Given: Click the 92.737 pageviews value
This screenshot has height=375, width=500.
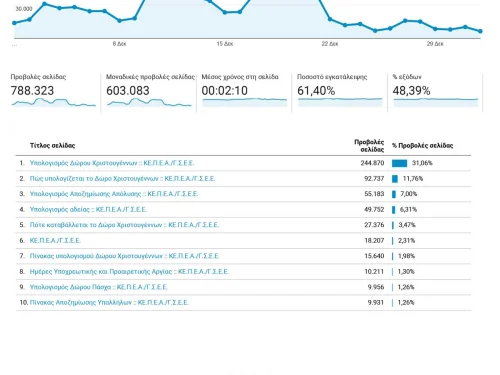Looking at the screenshot, I should [x=374, y=179].
